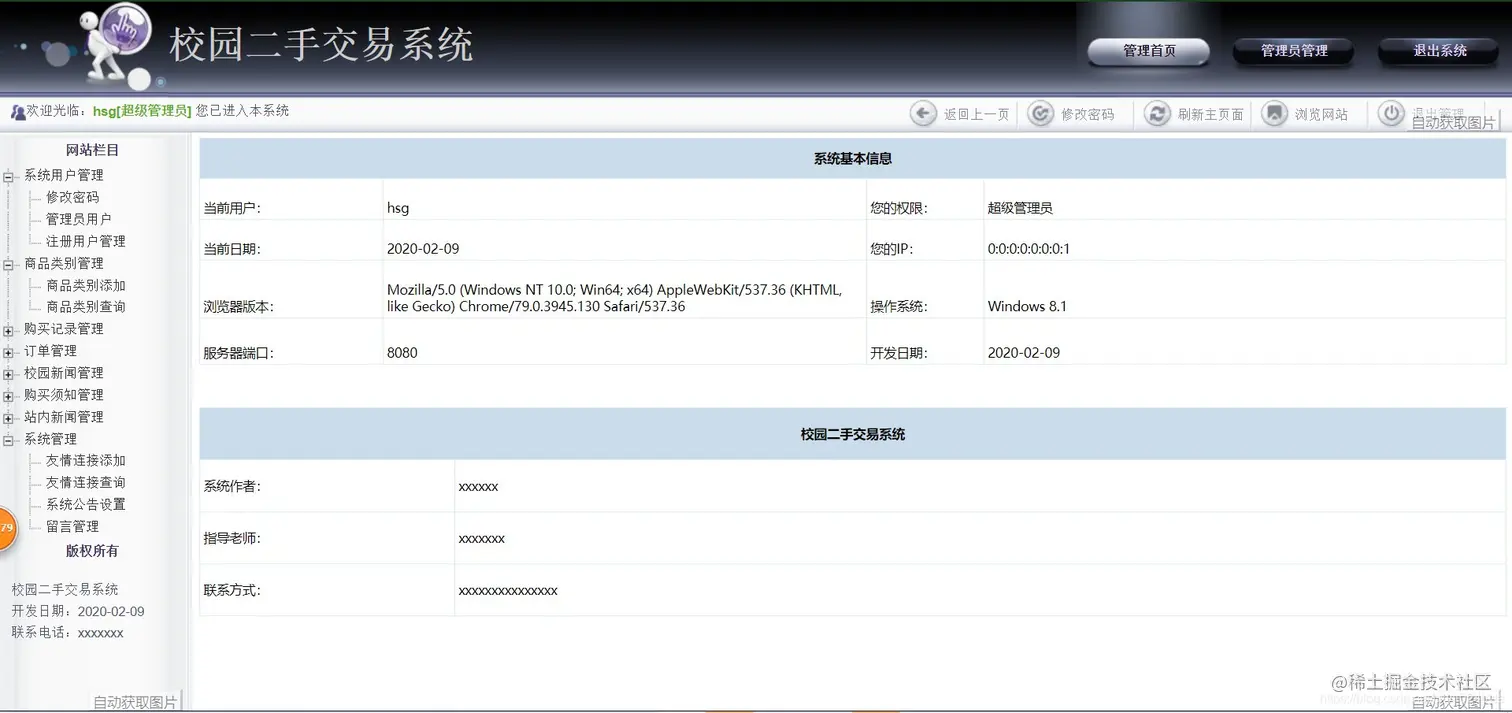
Task: Click the orange circular badge at left edge
Action: (x=6, y=527)
